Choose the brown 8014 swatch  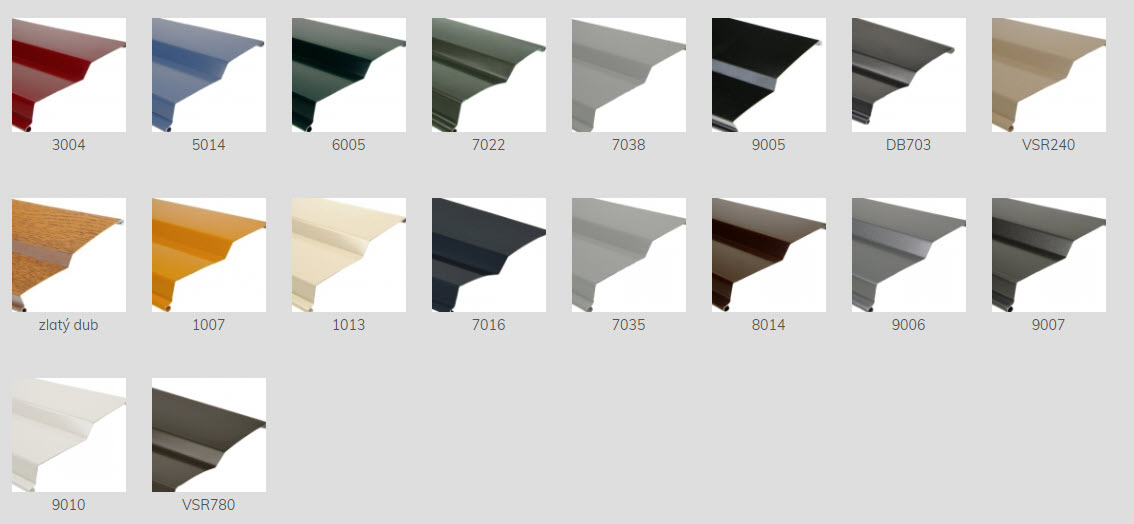(x=769, y=255)
